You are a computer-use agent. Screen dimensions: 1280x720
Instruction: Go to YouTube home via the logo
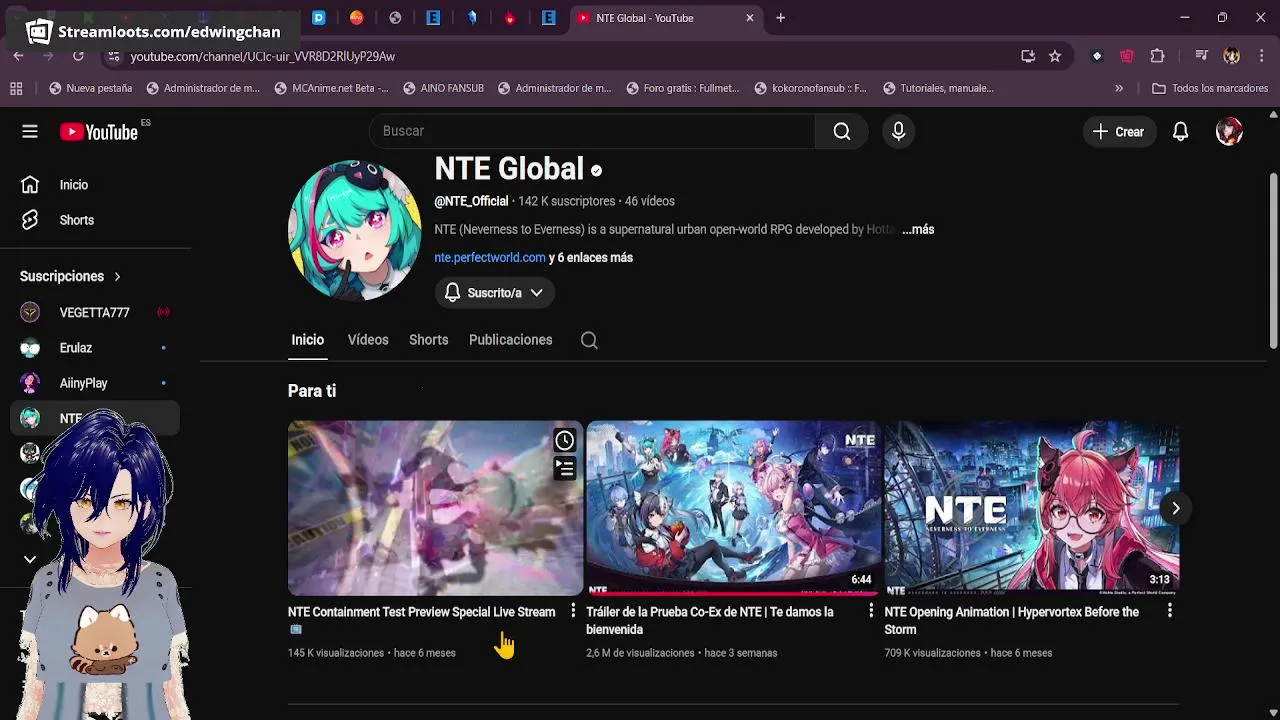point(98,132)
